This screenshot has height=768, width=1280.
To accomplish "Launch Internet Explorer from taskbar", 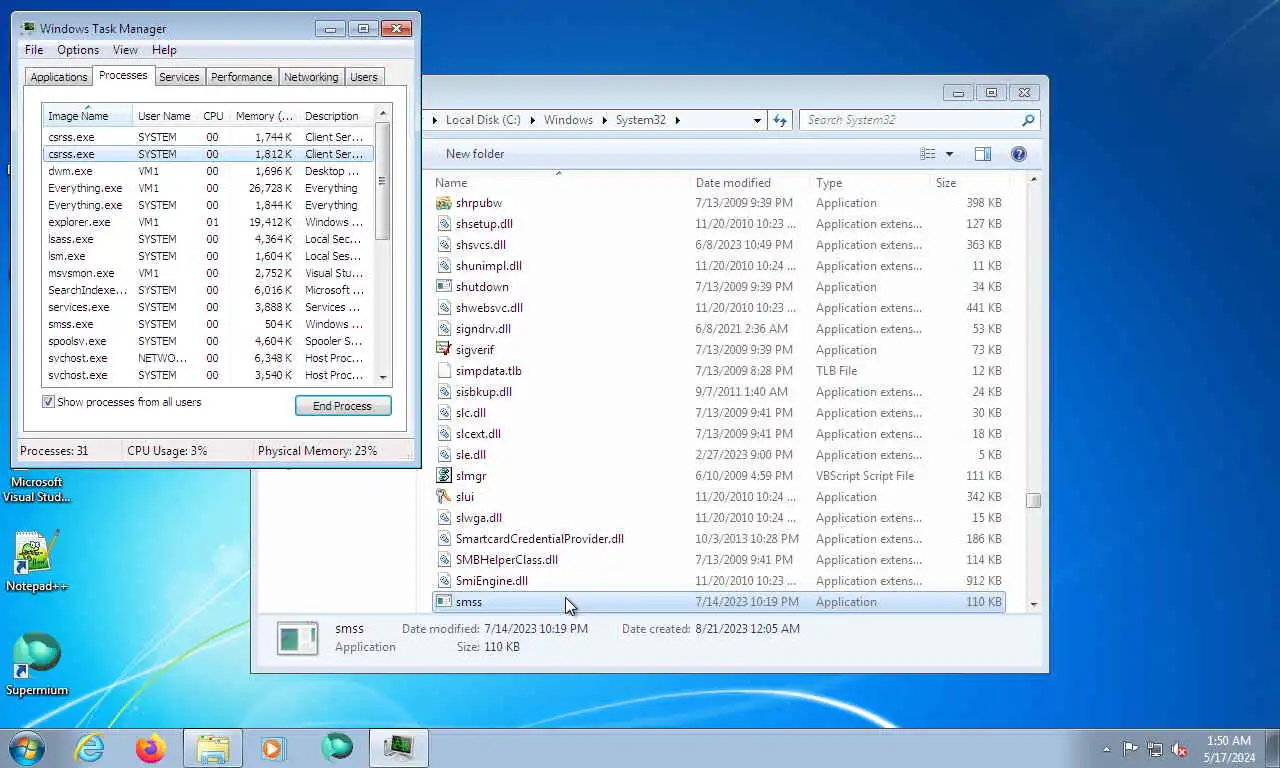I will pos(90,748).
